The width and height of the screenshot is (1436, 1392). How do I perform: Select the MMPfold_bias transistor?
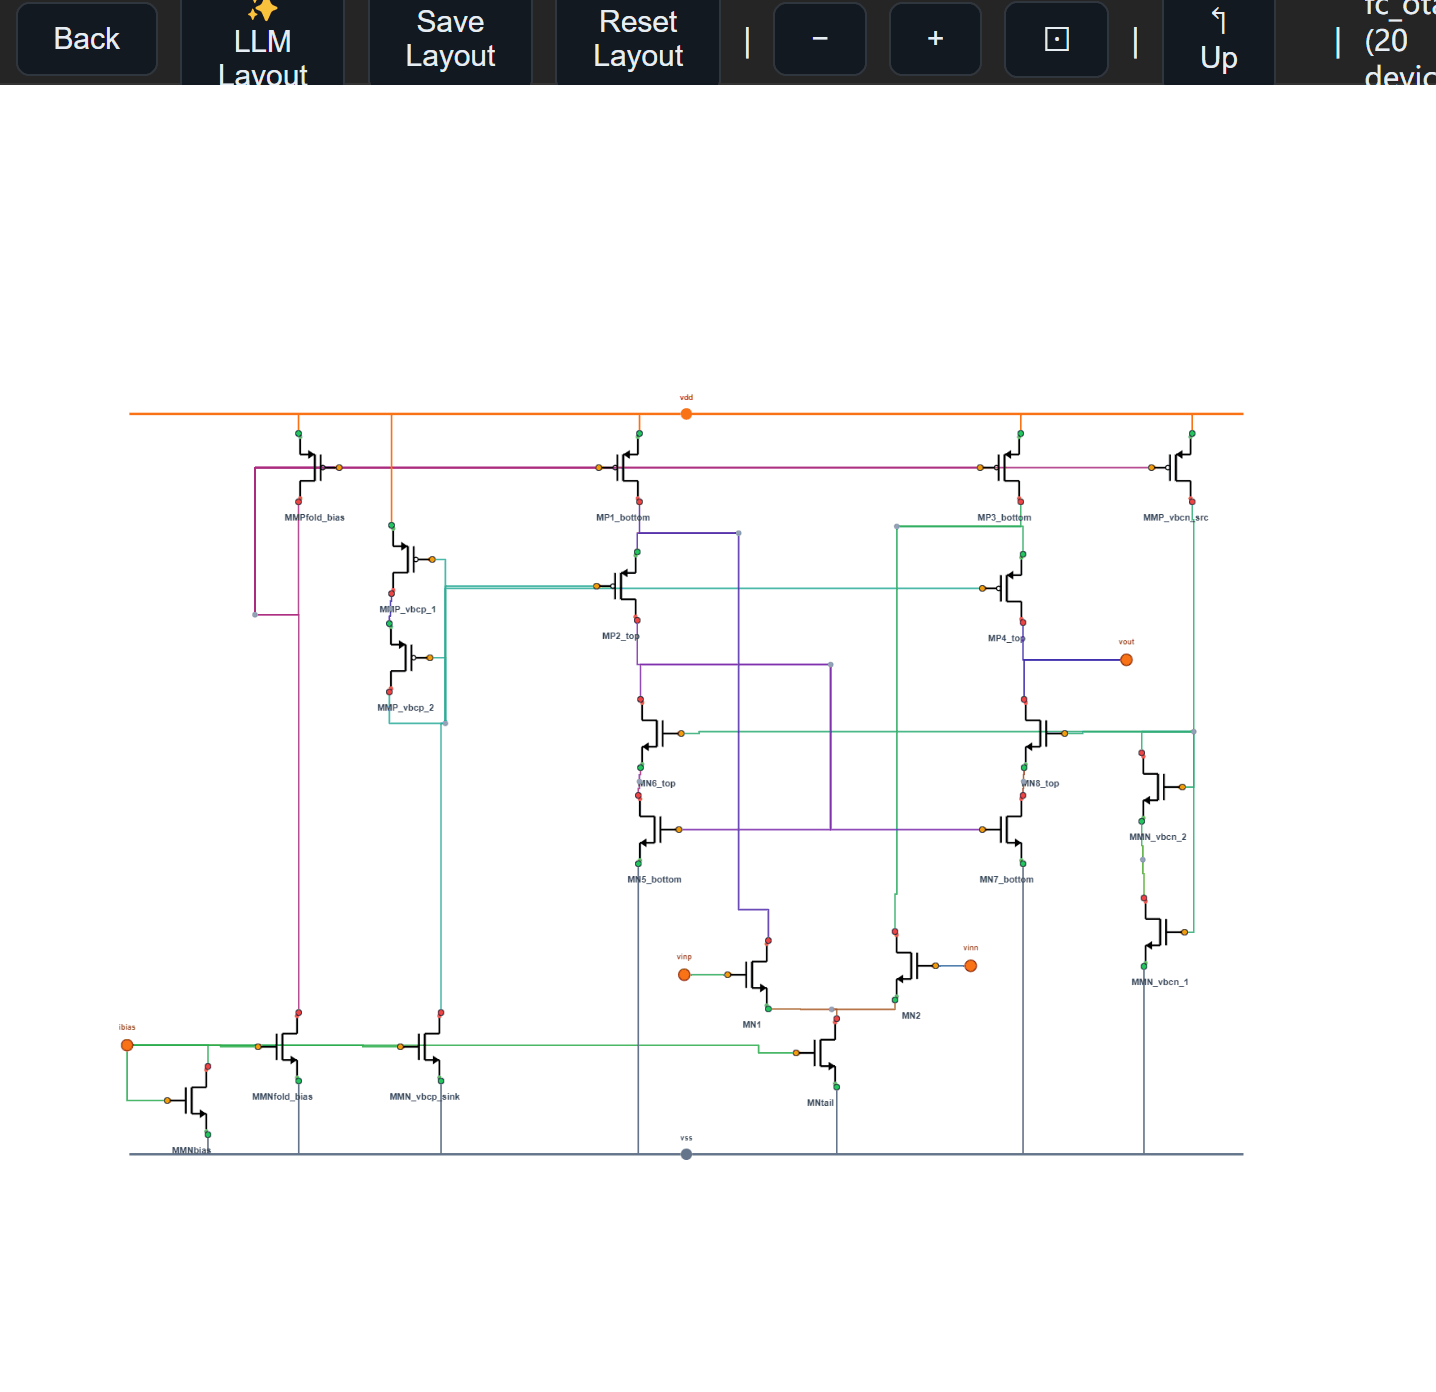click(x=313, y=467)
